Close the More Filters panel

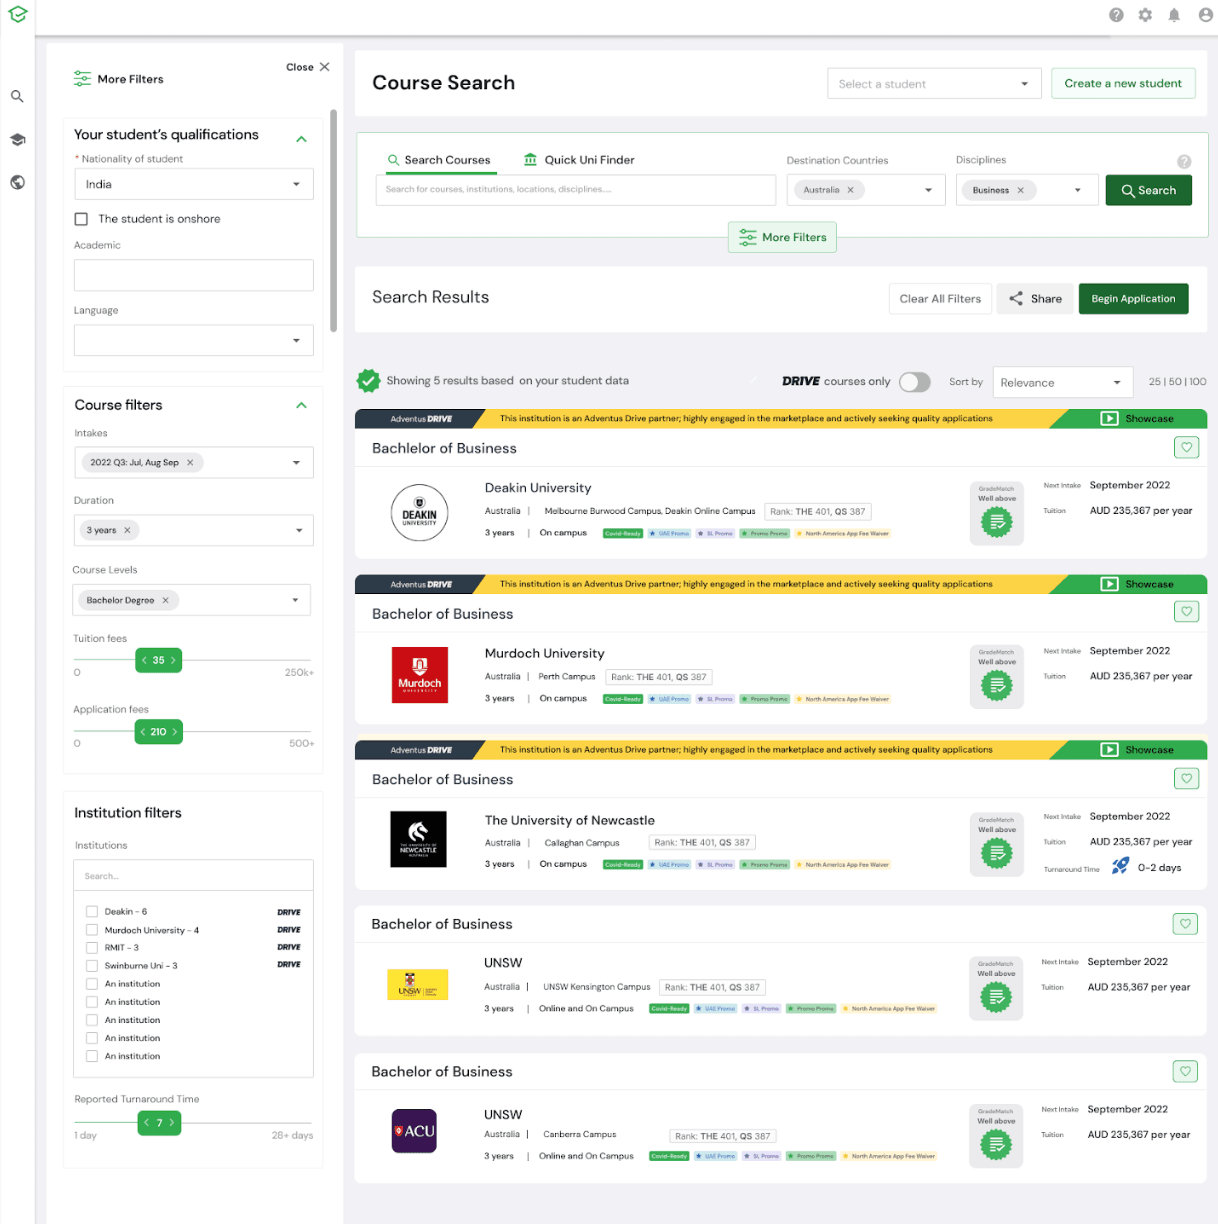click(x=308, y=67)
